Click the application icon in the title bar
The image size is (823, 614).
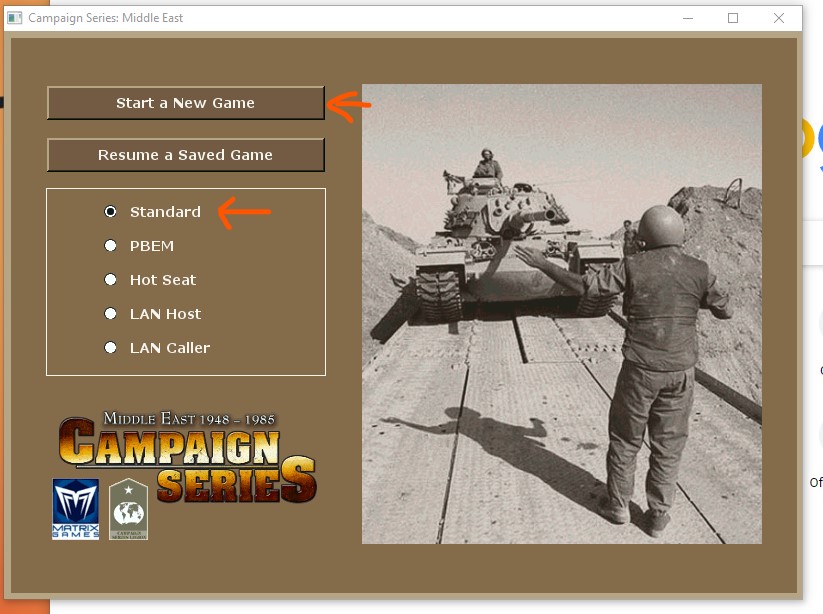click(x=16, y=17)
